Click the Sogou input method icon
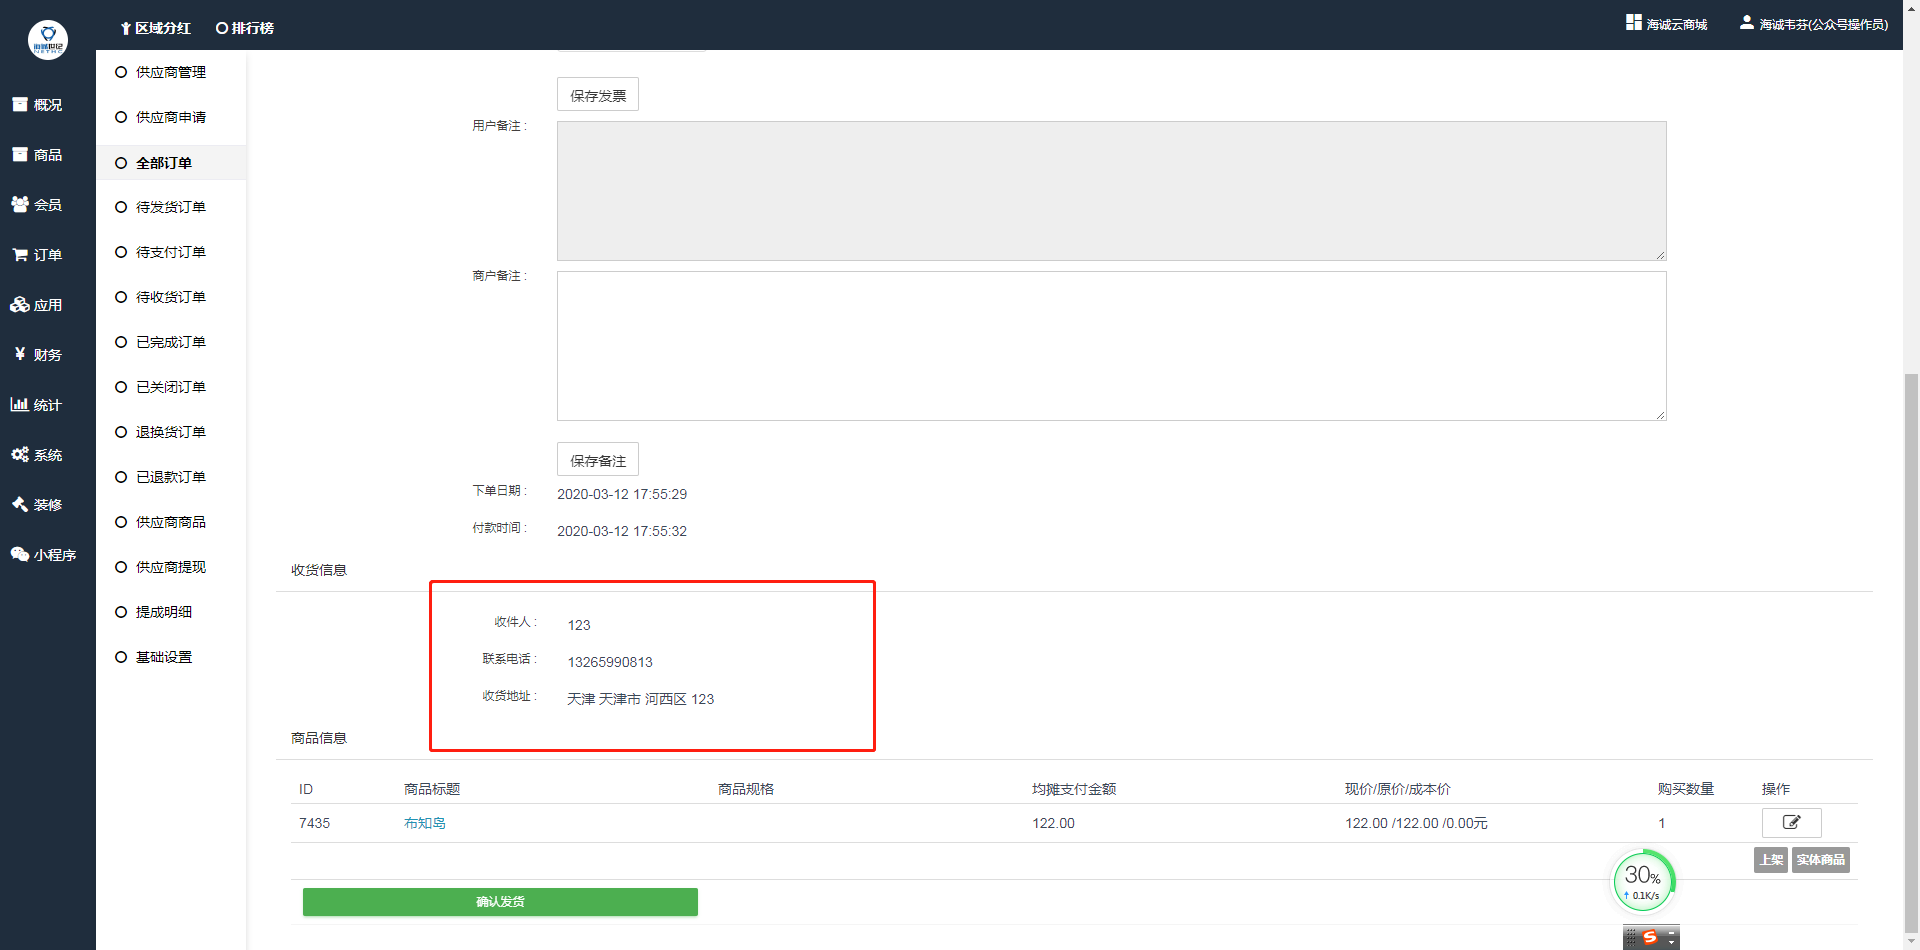The image size is (1920, 950). (x=1650, y=938)
